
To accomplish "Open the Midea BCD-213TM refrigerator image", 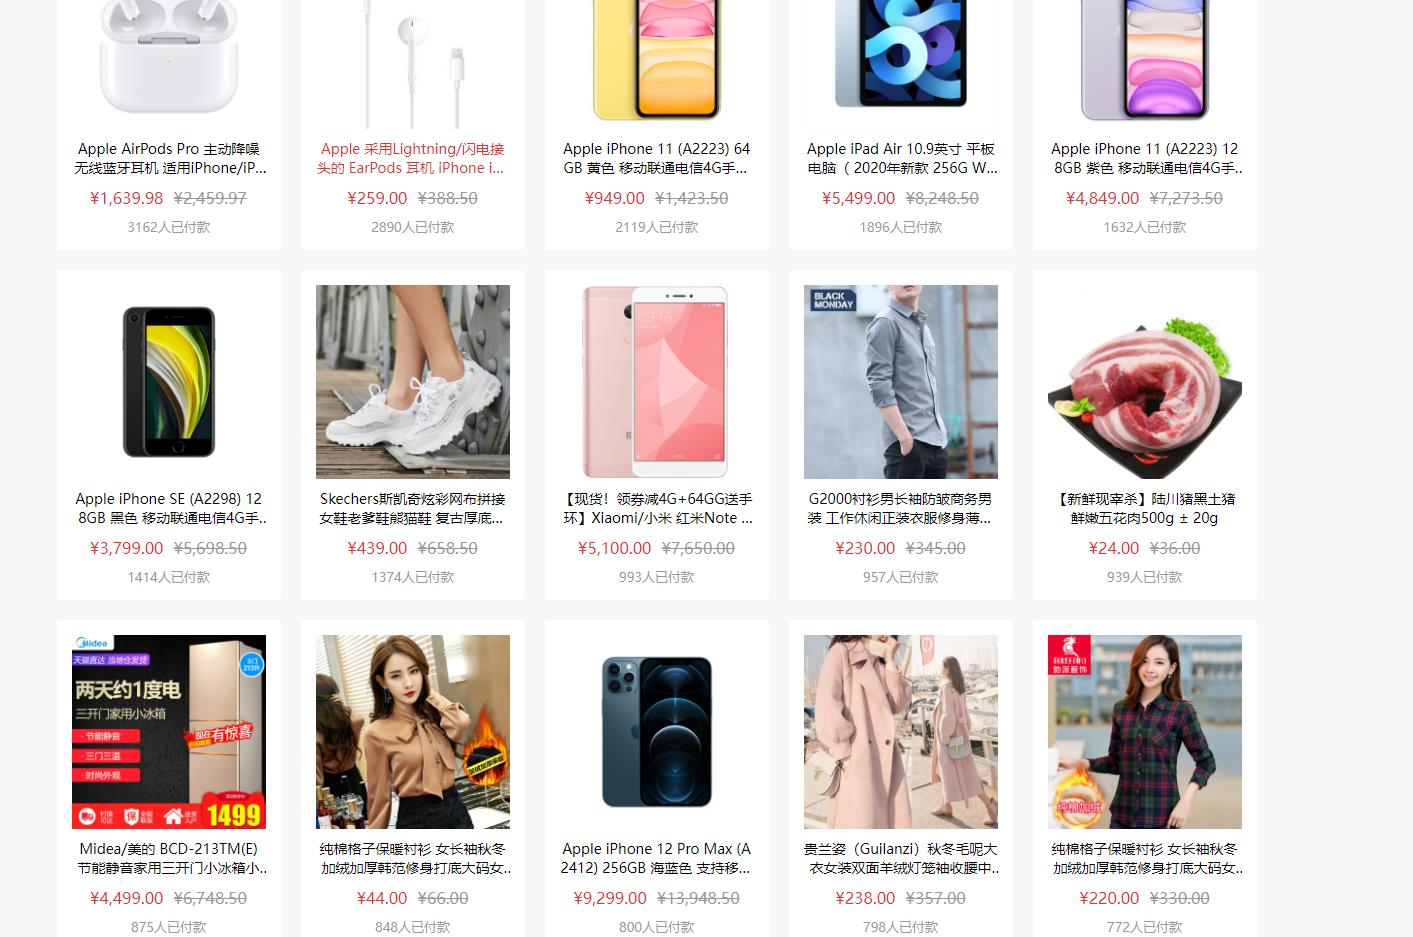I will click(x=169, y=732).
